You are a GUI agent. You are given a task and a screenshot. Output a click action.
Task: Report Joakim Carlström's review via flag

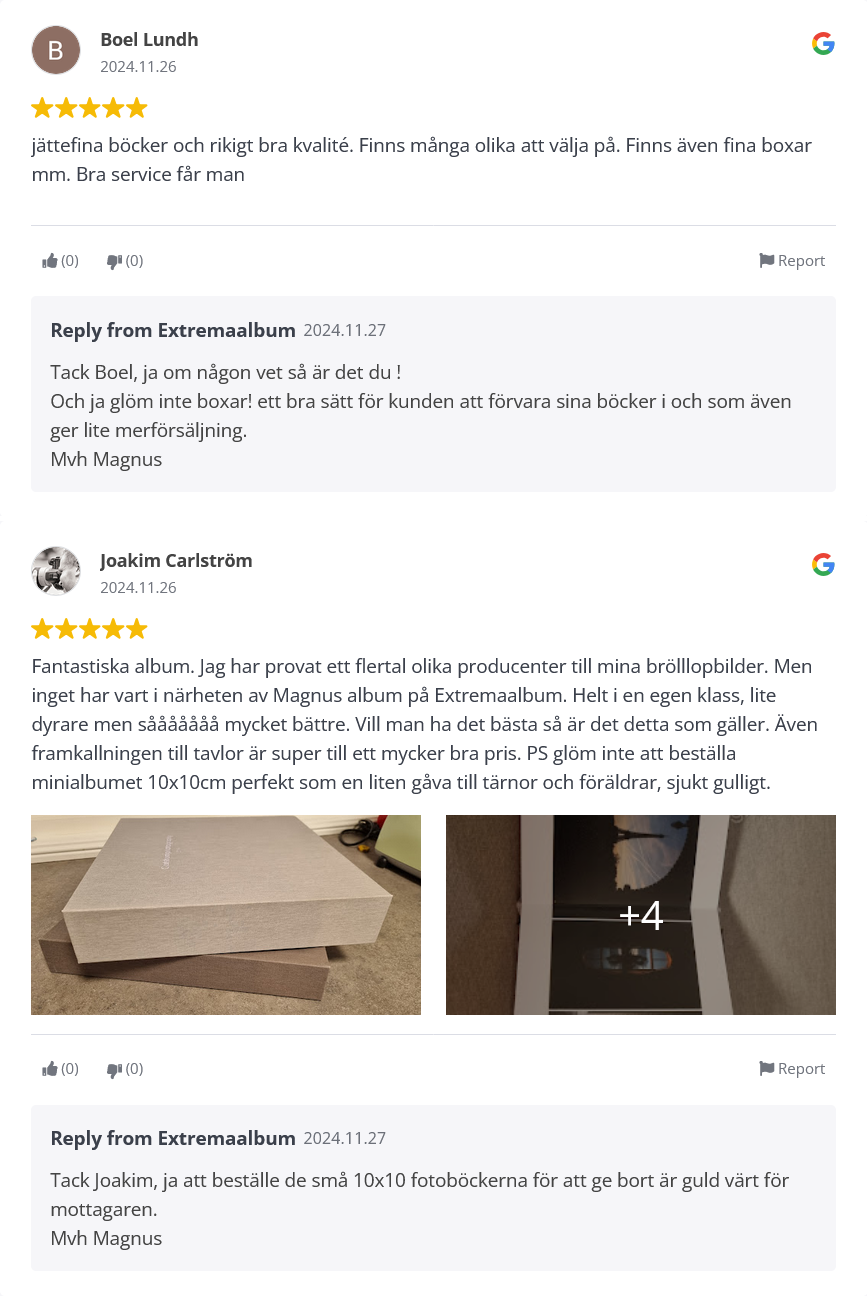pos(792,1069)
